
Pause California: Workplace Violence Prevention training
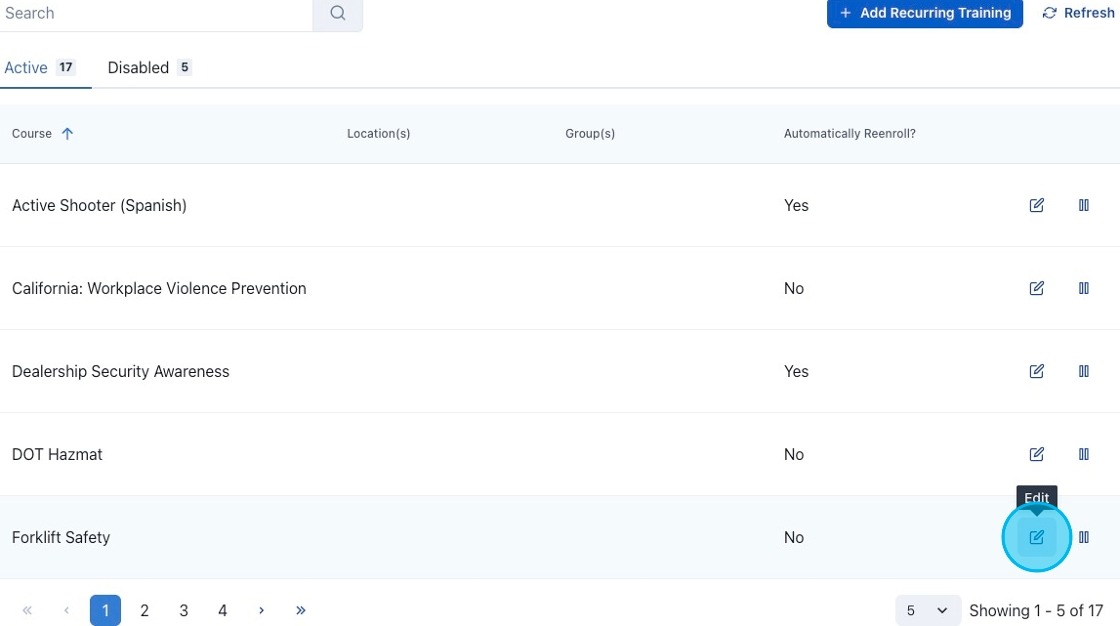(x=1083, y=288)
